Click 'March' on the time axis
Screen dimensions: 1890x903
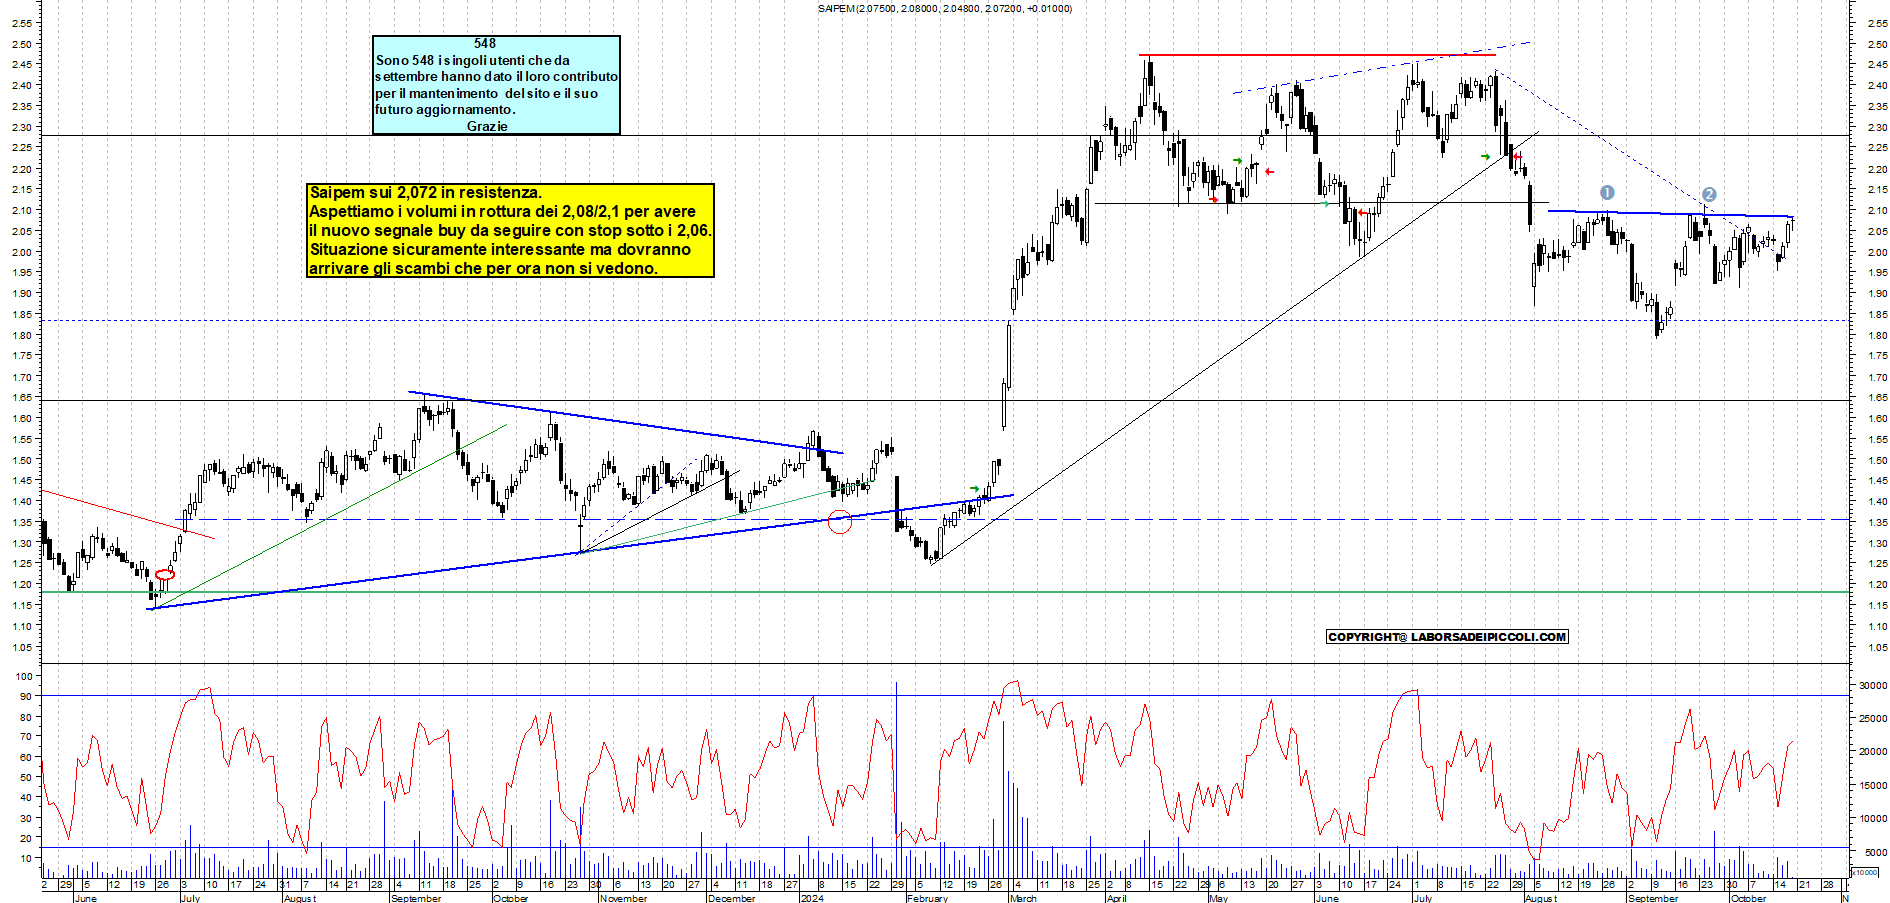pyautogui.click(x=1023, y=898)
